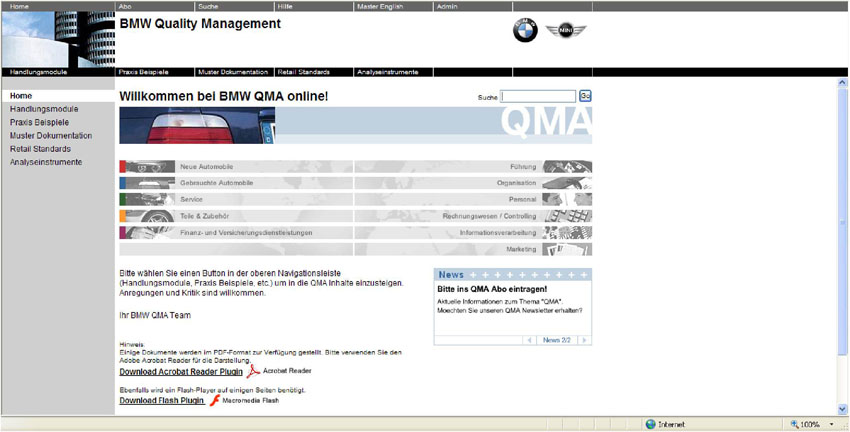850x432 pixels.
Task: Click the Macromedia Flash icon
Action: (x=214, y=400)
